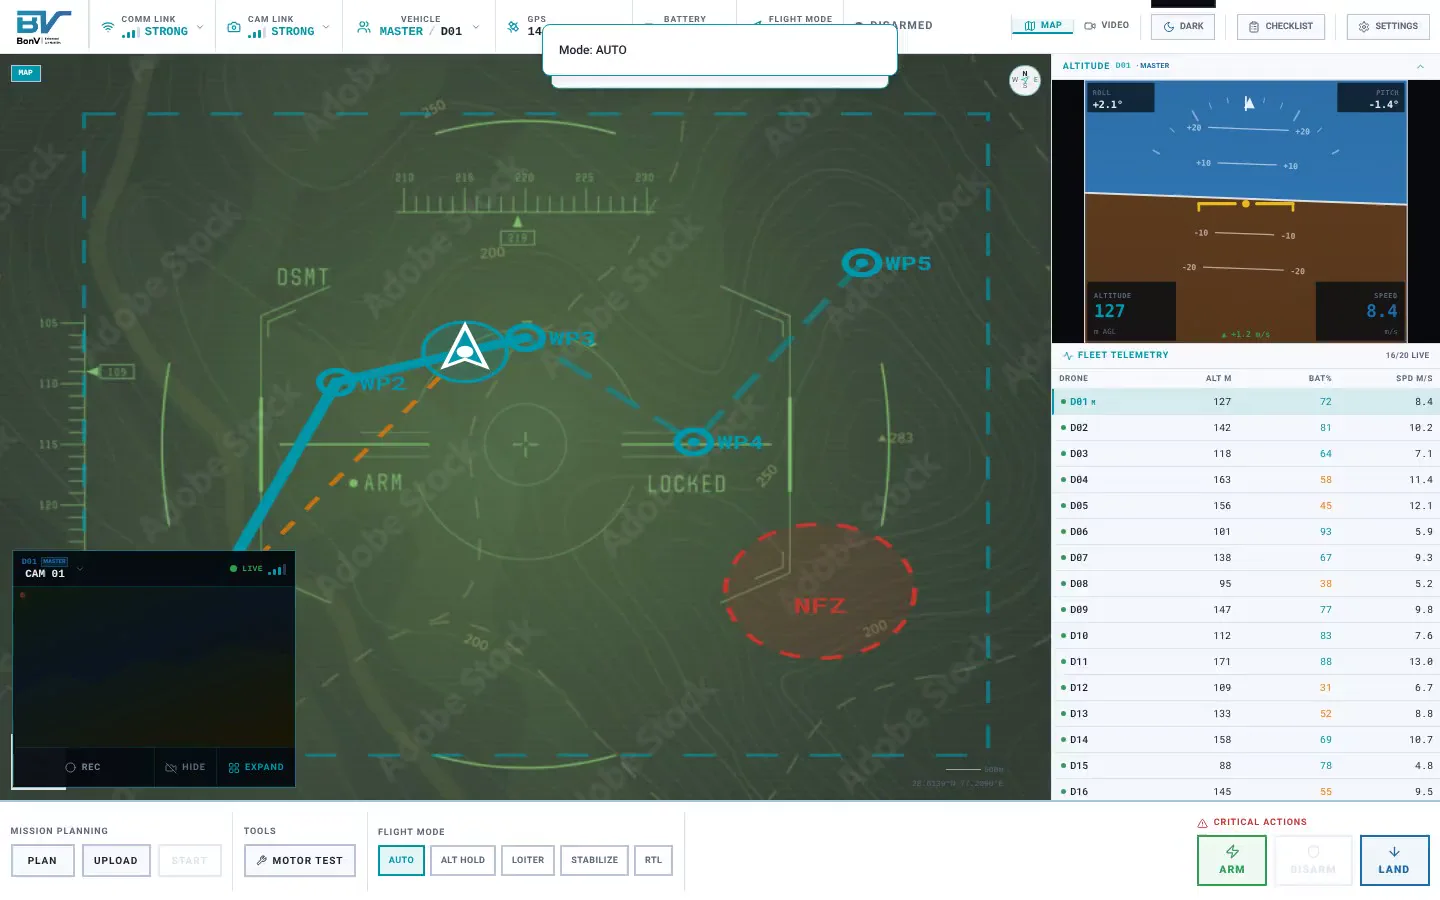This screenshot has width=1440, height=900.
Task: Click the GPS satellite icon
Action: click(513, 27)
